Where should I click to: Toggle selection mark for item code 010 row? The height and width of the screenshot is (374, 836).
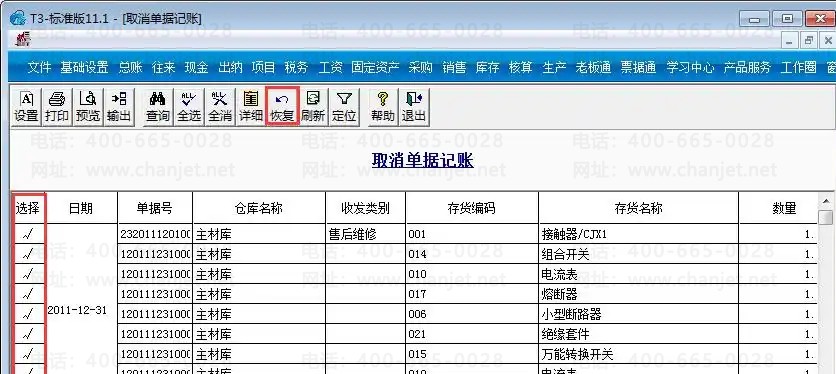[28, 274]
